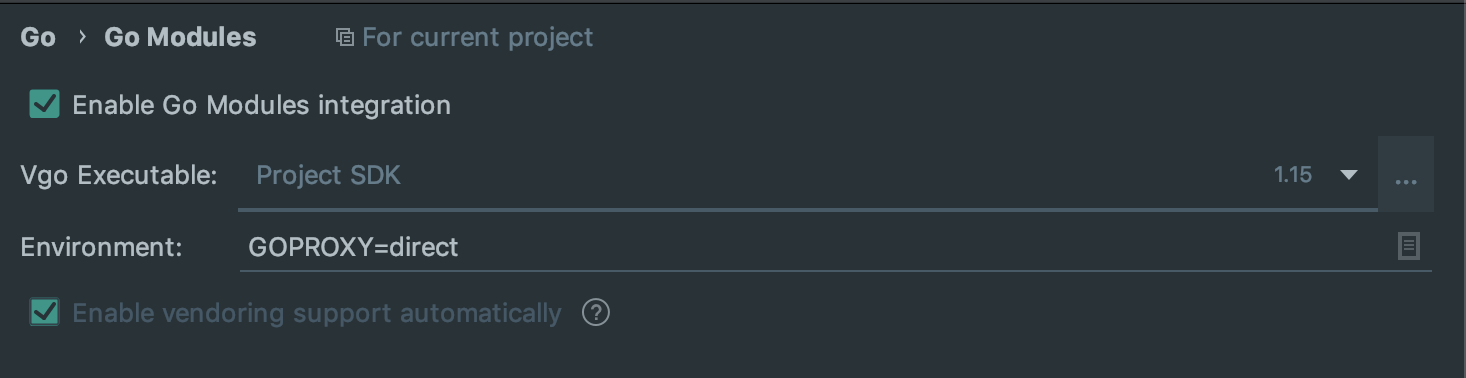1466x378 pixels.
Task: Toggle Enable Go Modules integration checkbox
Action: (x=45, y=104)
